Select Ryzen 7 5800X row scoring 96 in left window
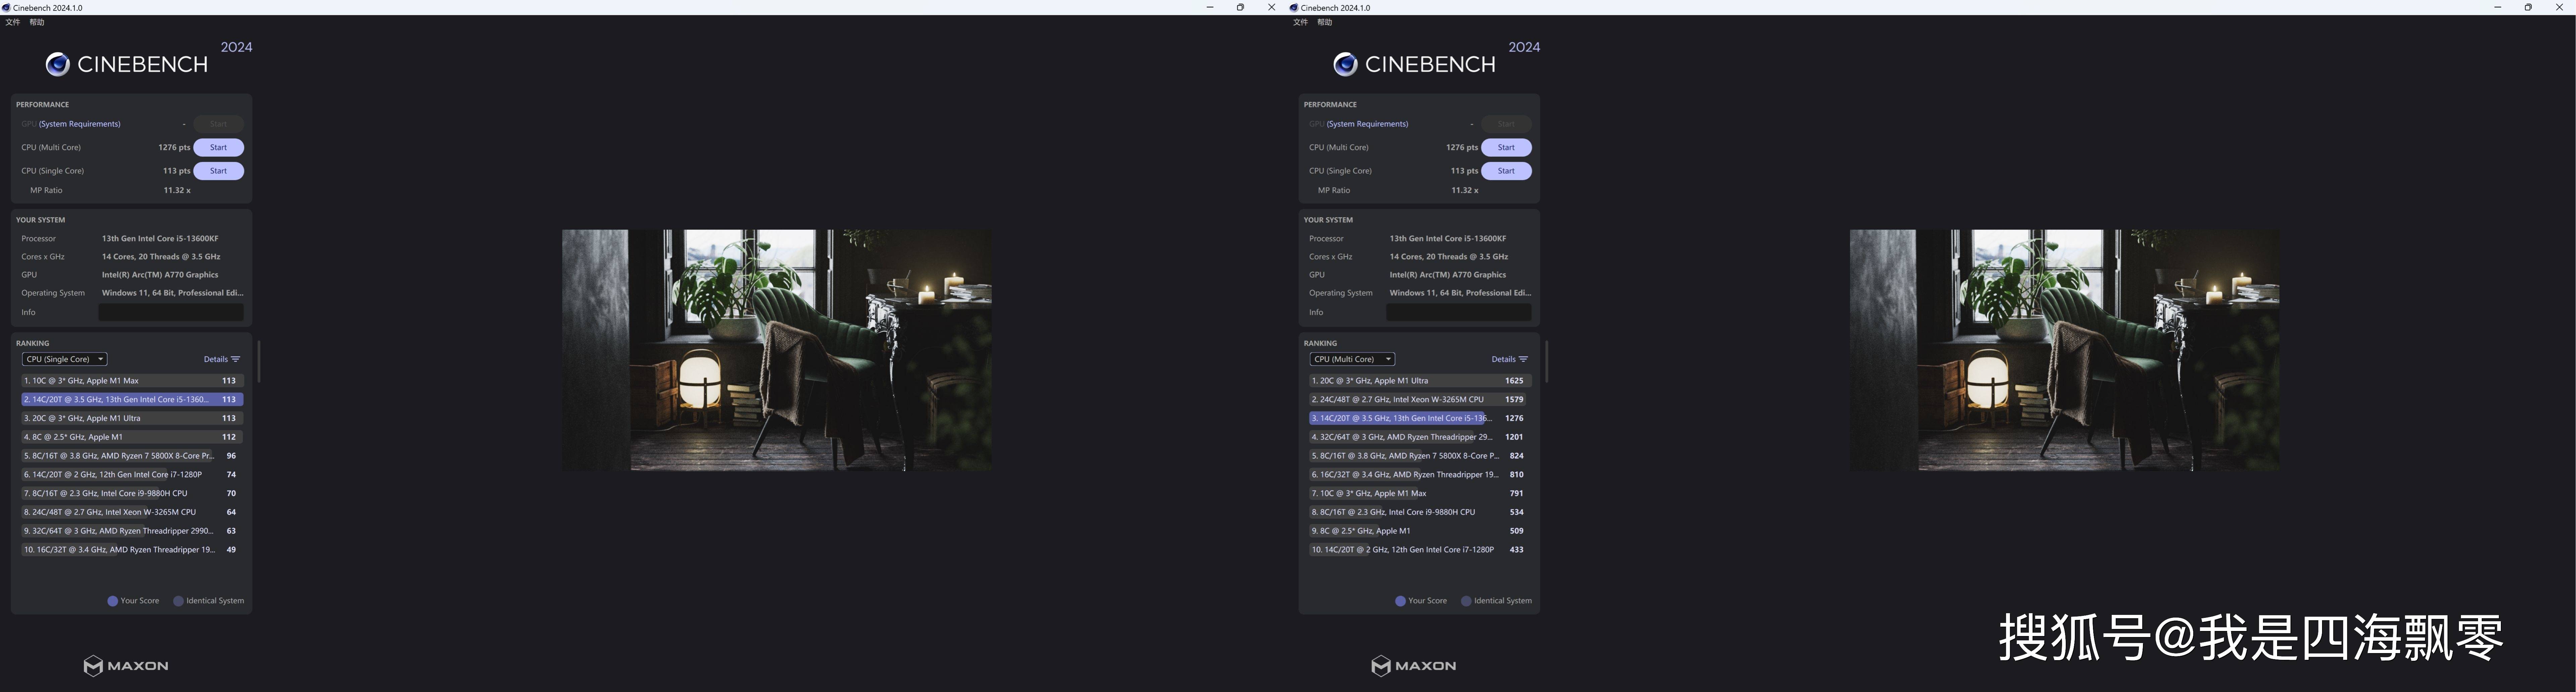 (x=132, y=456)
